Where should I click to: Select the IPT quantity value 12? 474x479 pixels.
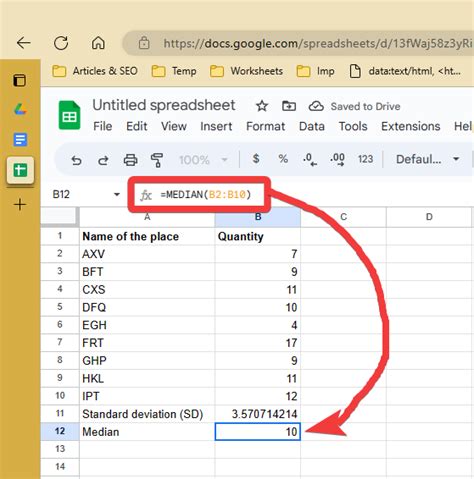click(x=258, y=396)
